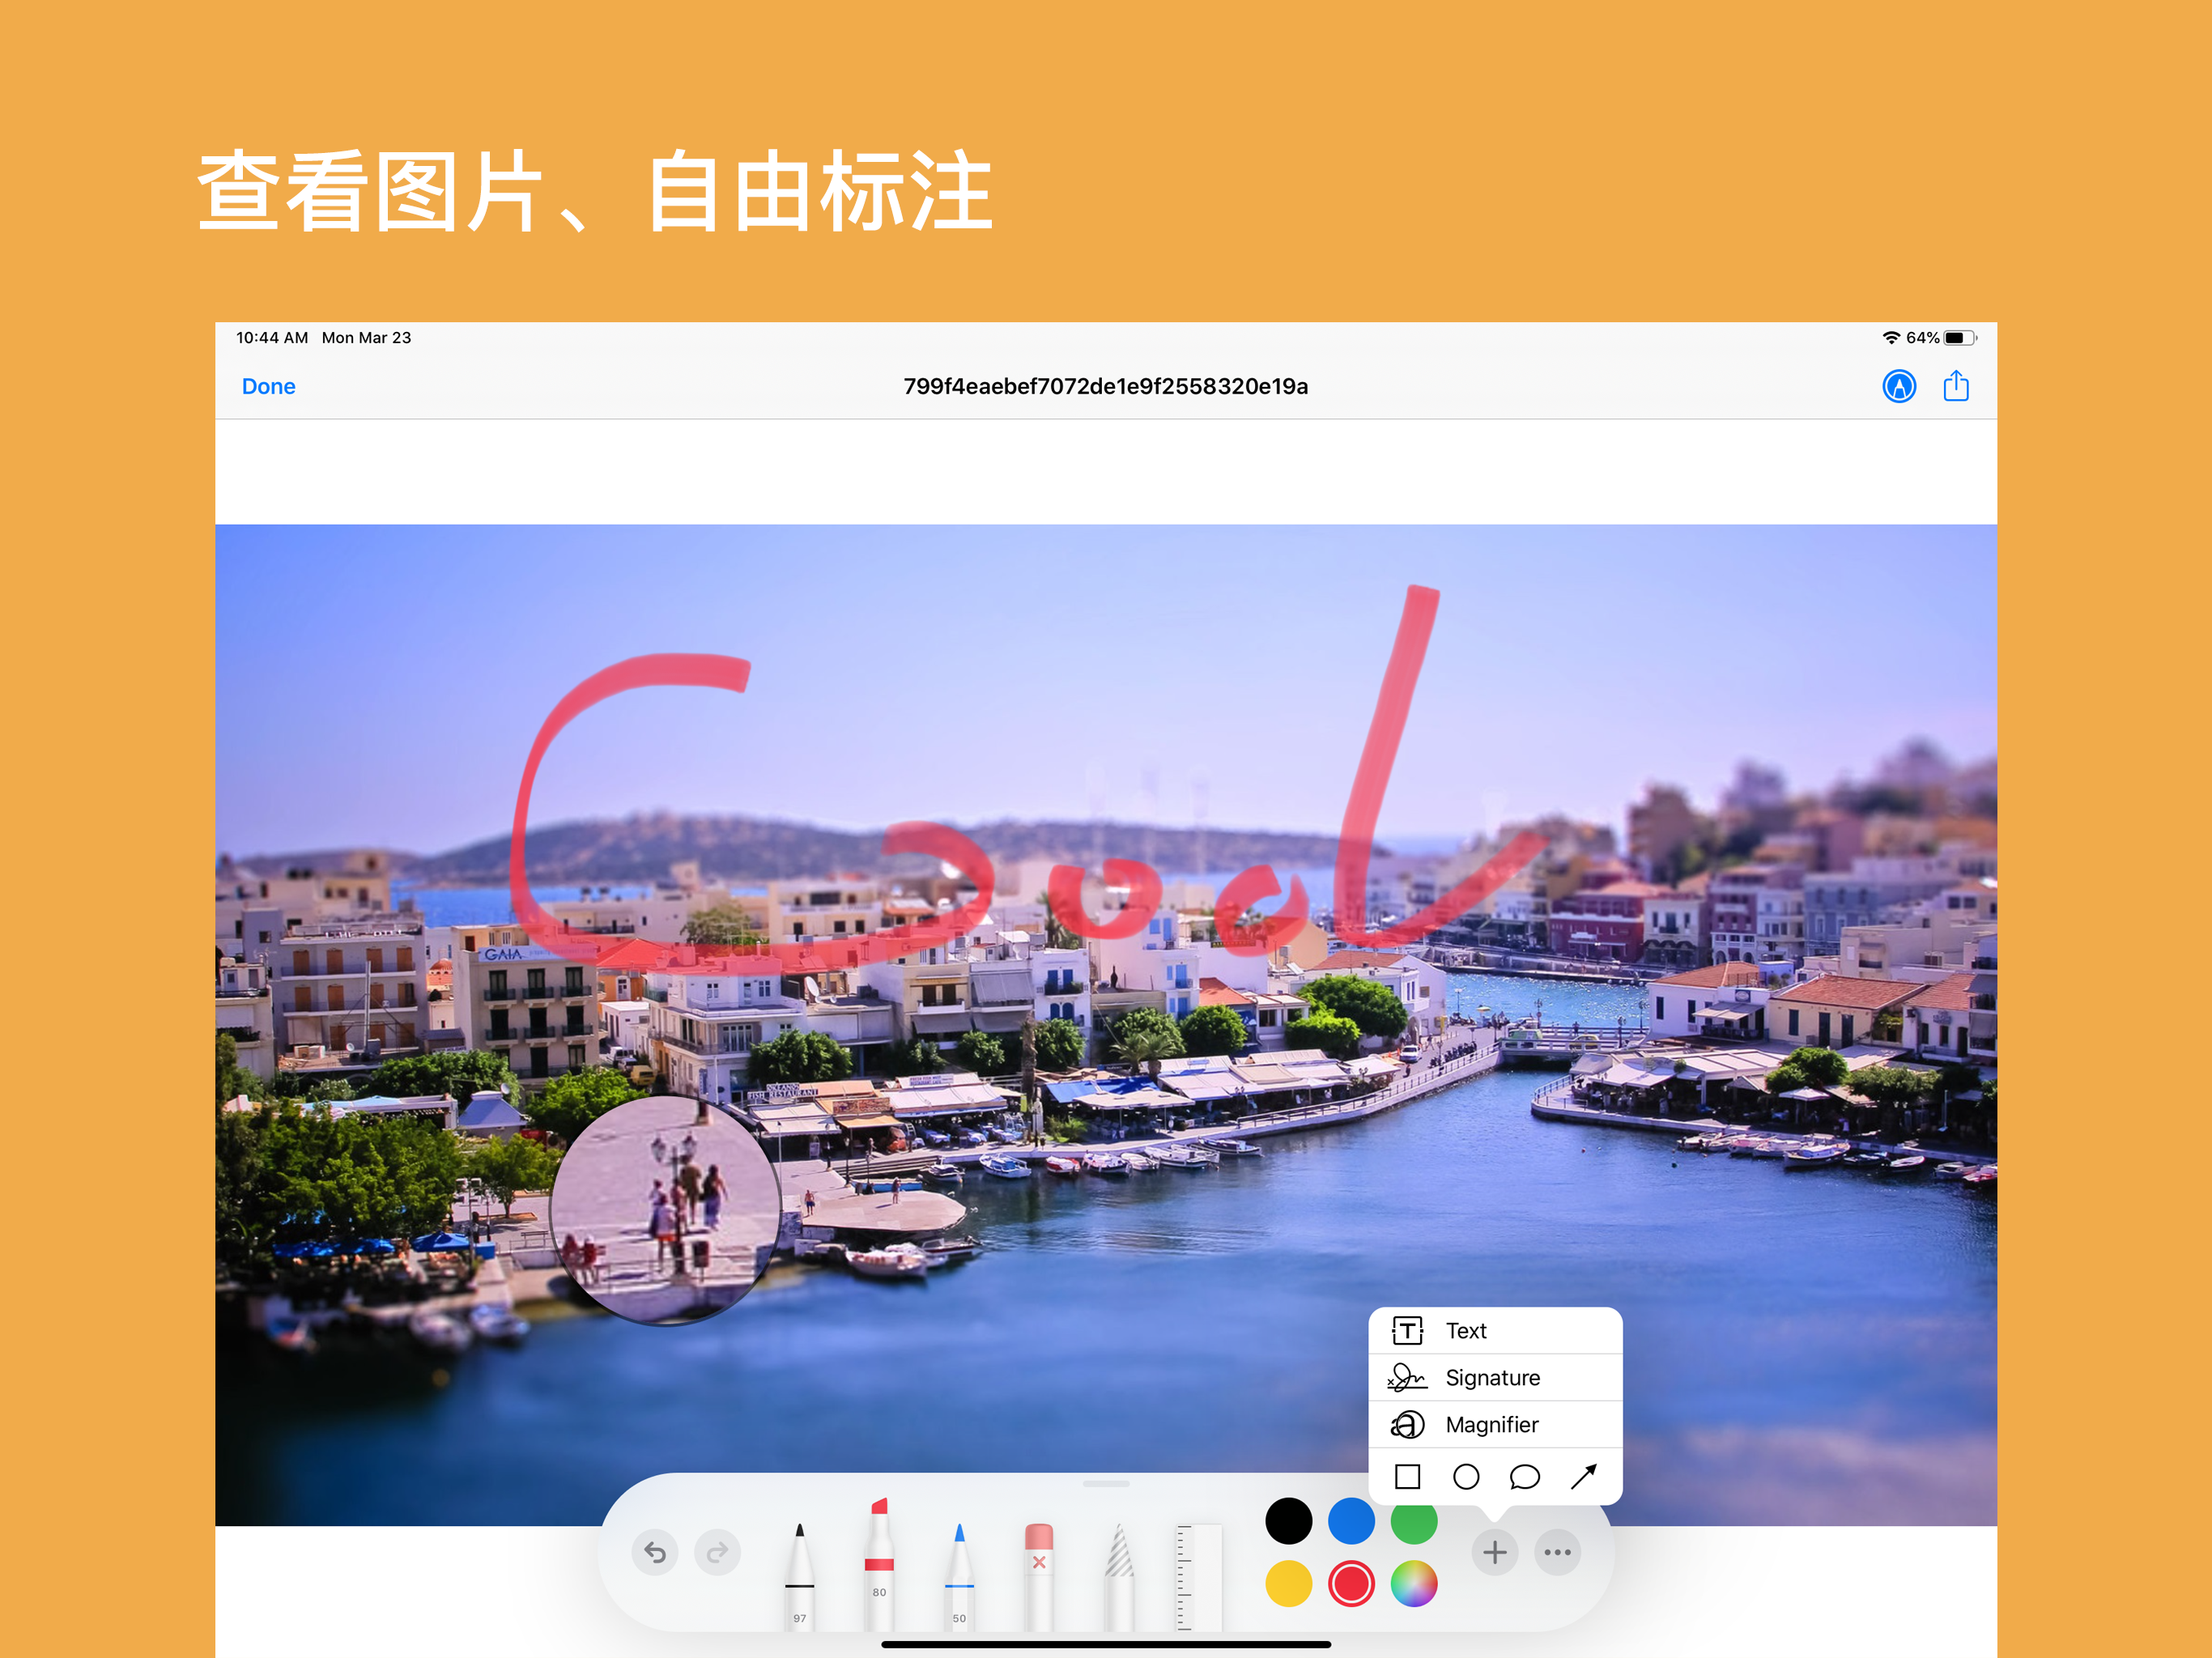The image size is (2212, 1658).
Task: Choose Magnifier from the popup menu
Action: 1494,1424
